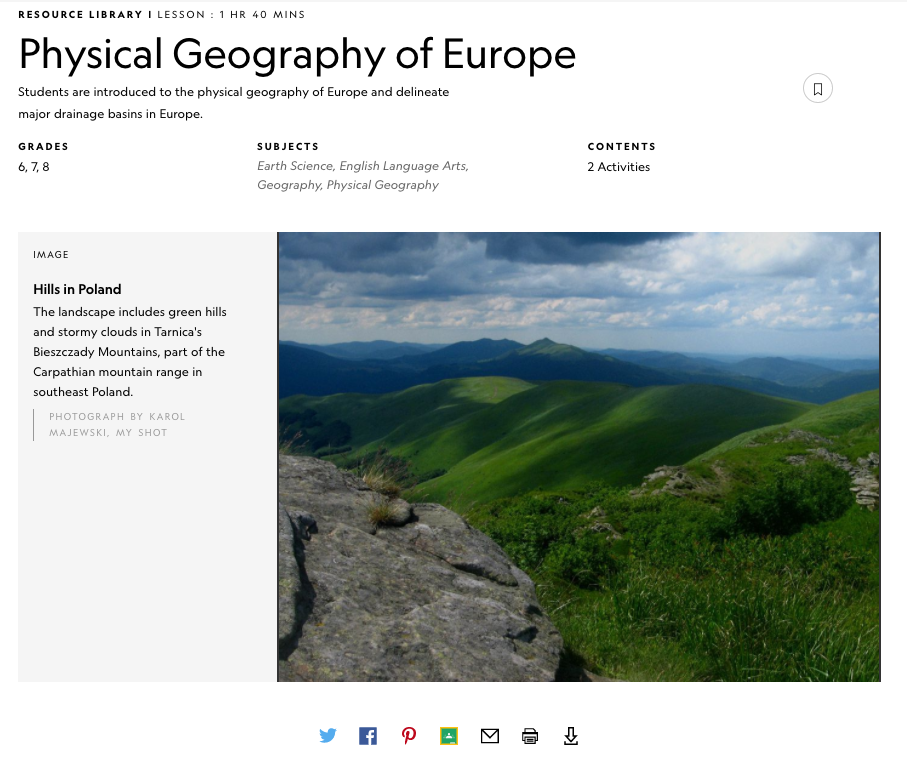This screenshot has height=762, width=907.
Task: Print the lesson page
Action: [530, 736]
